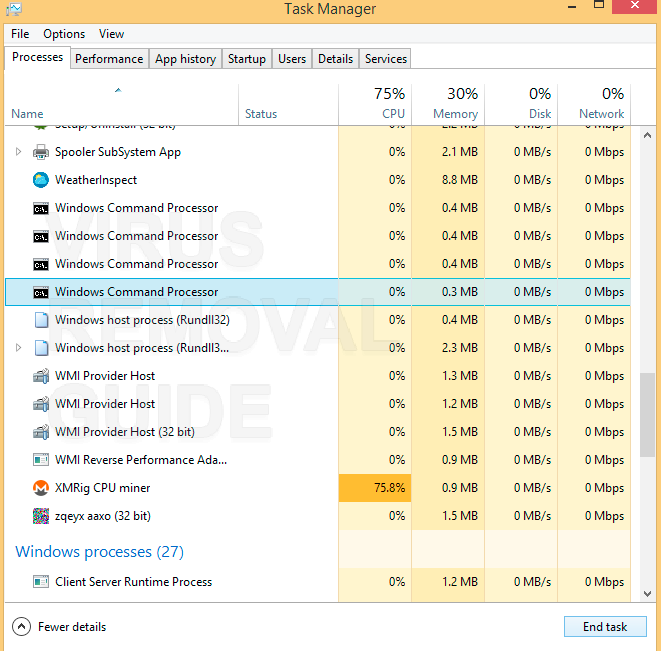Sort by the Name column header

[x=121, y=105]
